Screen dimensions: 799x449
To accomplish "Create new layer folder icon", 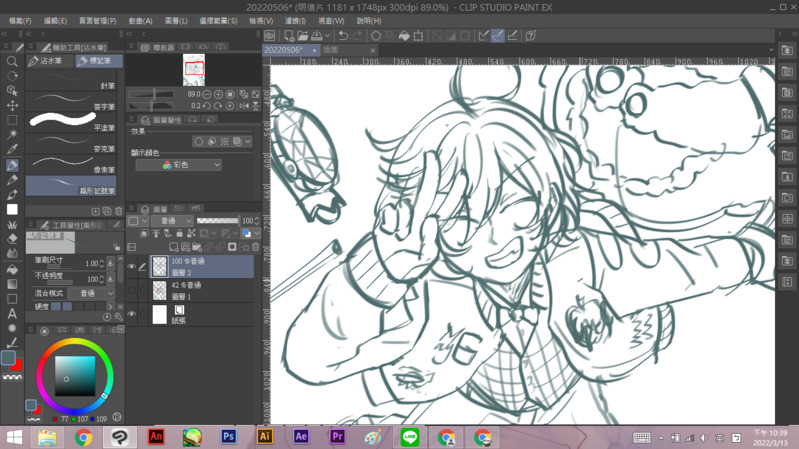I will [x=197, y=247].
